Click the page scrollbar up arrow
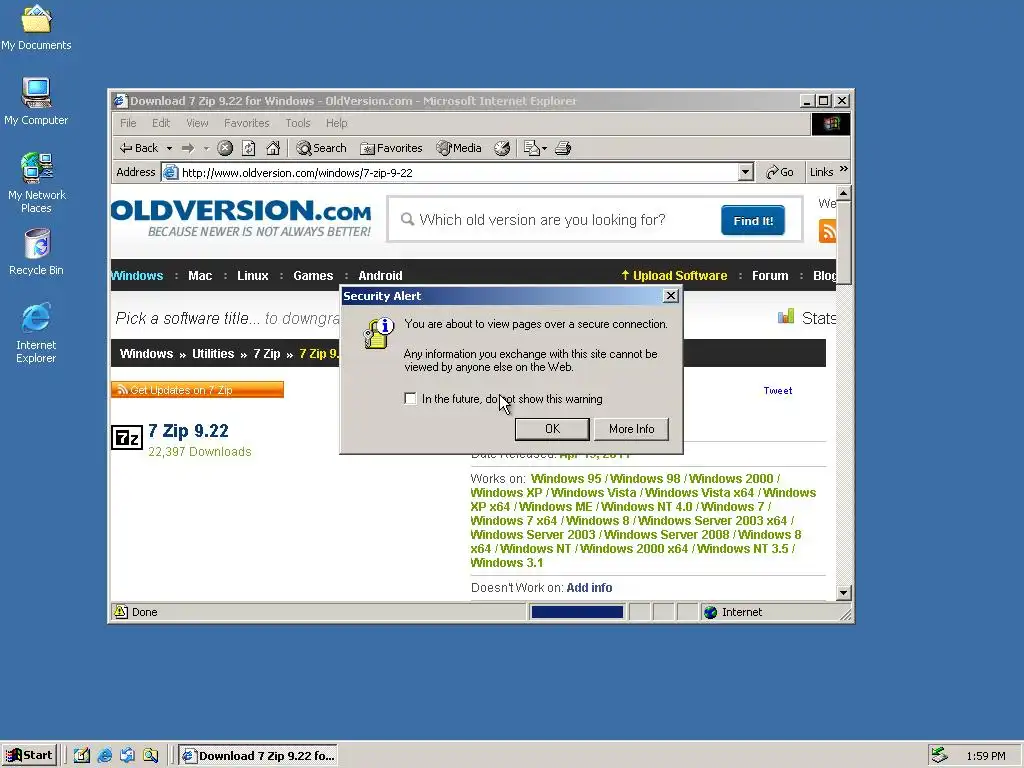The image size is (1024, 768). [843, 193]
